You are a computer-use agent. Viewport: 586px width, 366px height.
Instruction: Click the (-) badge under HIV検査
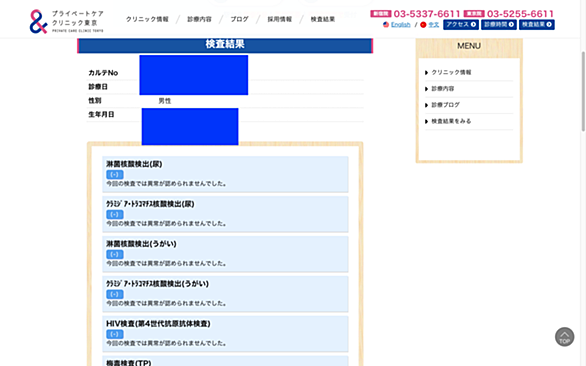(x=115, y=334)
